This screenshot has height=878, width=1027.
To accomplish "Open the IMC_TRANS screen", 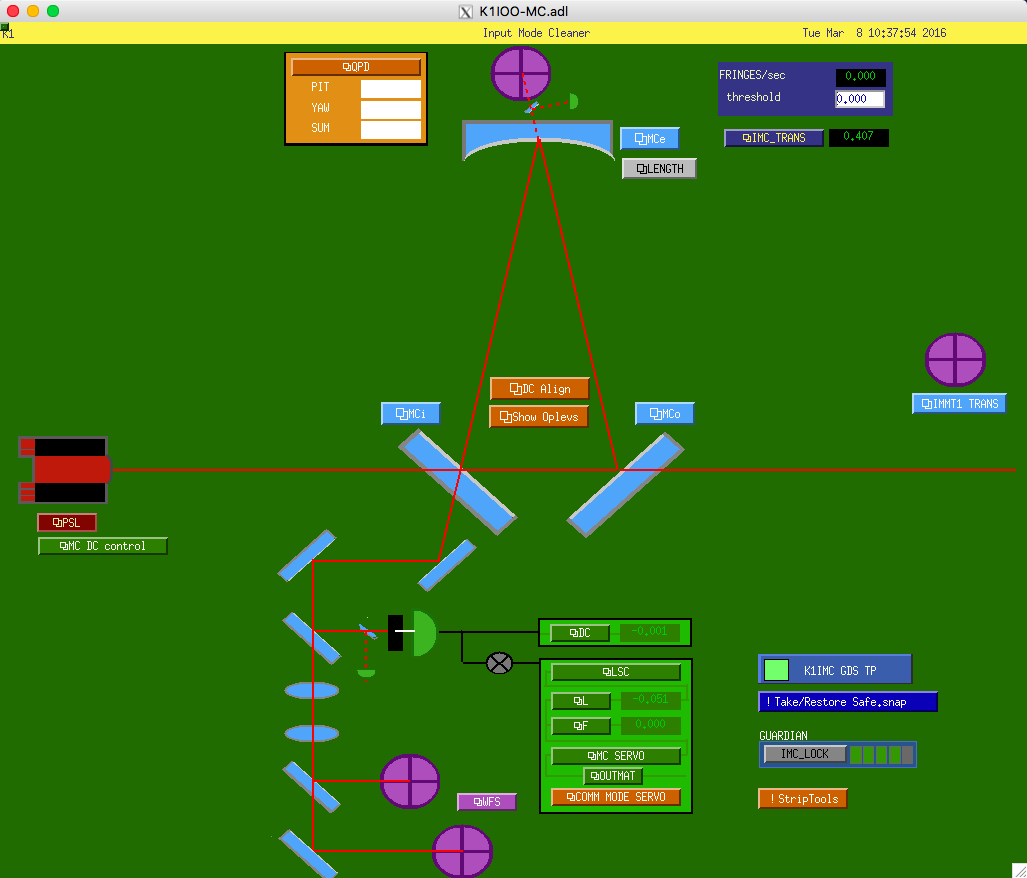I will tap(774, 138).
